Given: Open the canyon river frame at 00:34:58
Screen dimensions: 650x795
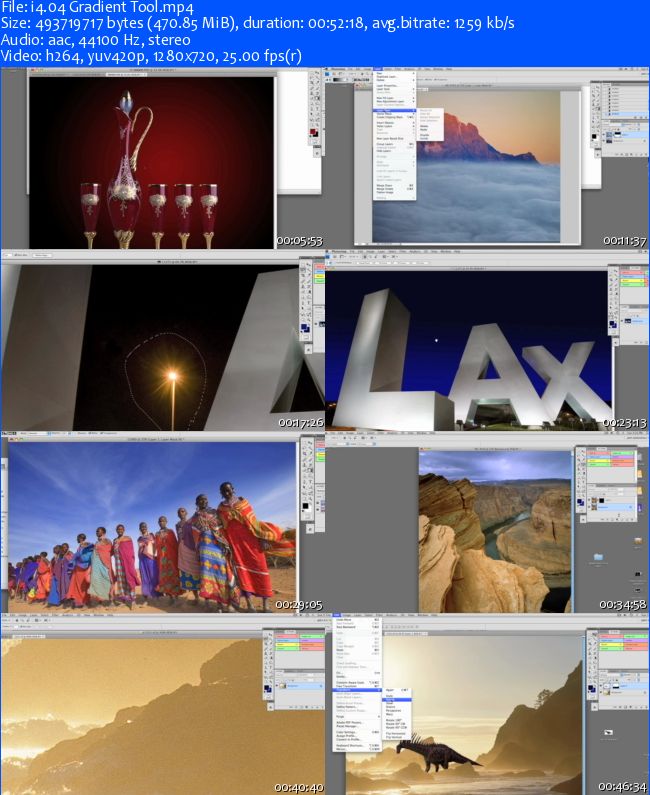Looking at the screenshot, I should 487,522.
